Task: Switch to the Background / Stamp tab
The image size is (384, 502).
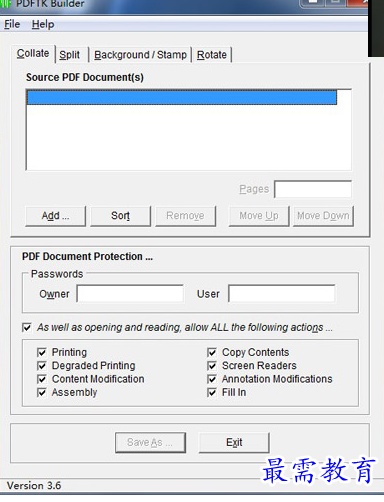Action: 140,55
